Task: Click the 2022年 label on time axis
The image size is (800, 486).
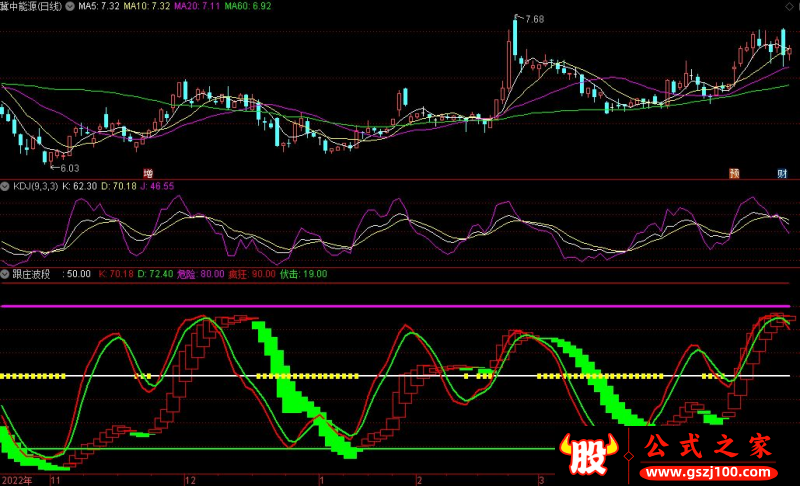Action: click(x=16, y=480)
